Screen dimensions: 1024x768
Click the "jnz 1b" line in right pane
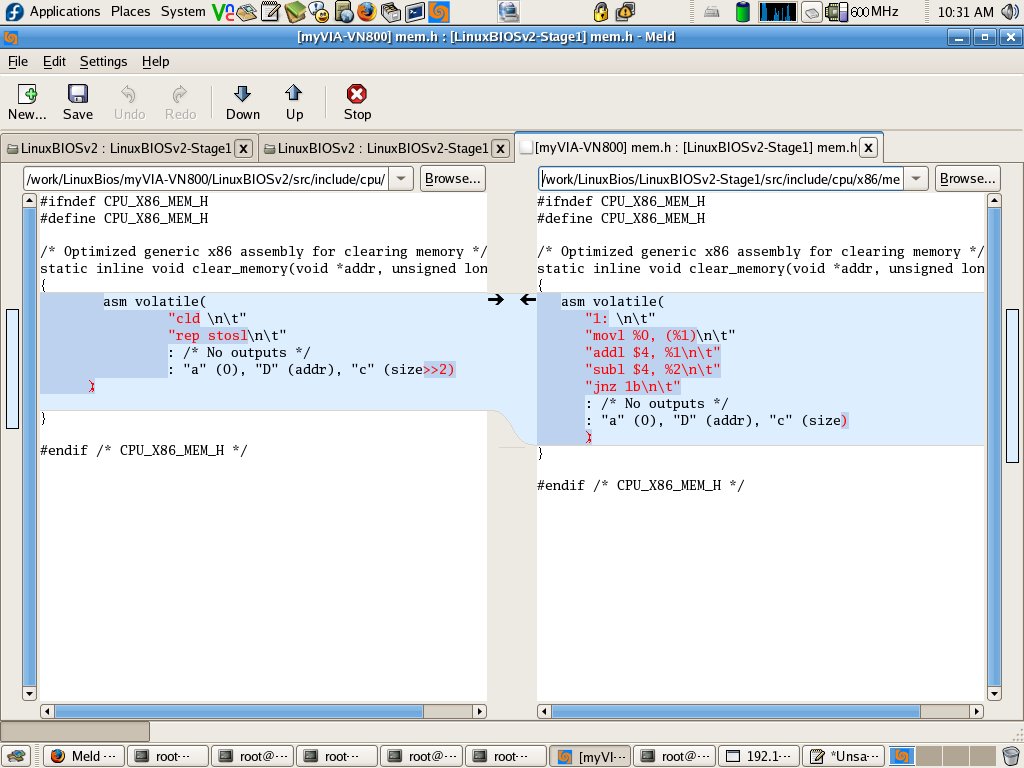[x=633, y=387]
